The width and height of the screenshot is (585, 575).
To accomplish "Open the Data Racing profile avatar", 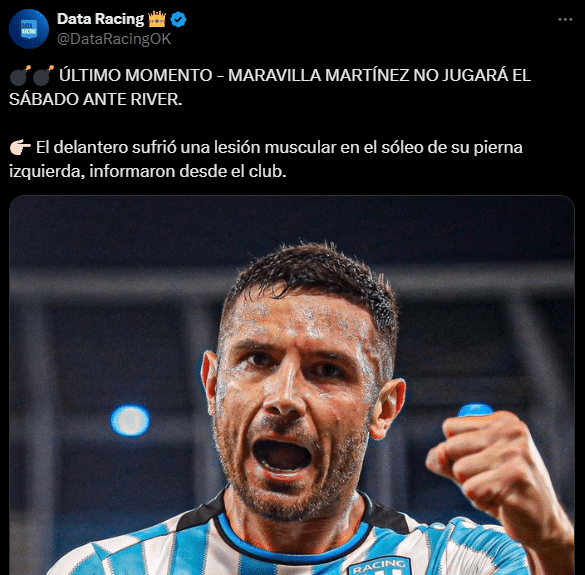I will [x=29, y=29].
